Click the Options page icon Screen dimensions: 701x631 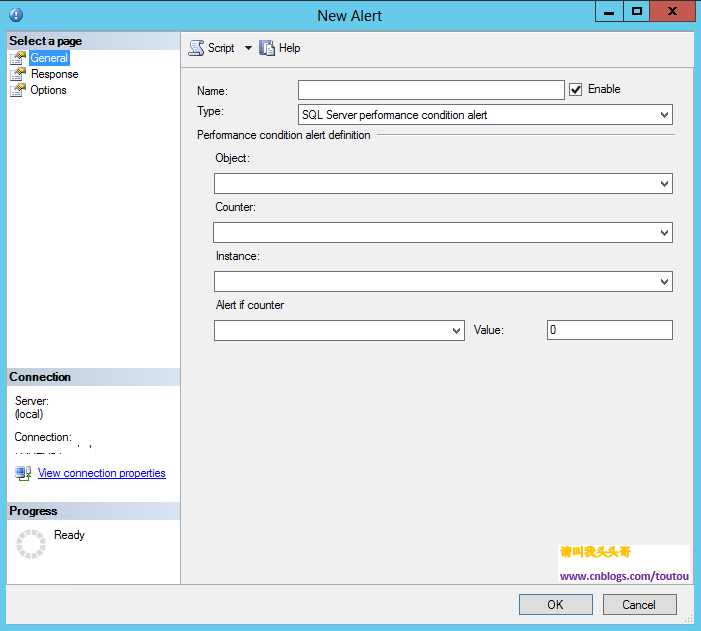pyautogui.click(x=18, y=90)
